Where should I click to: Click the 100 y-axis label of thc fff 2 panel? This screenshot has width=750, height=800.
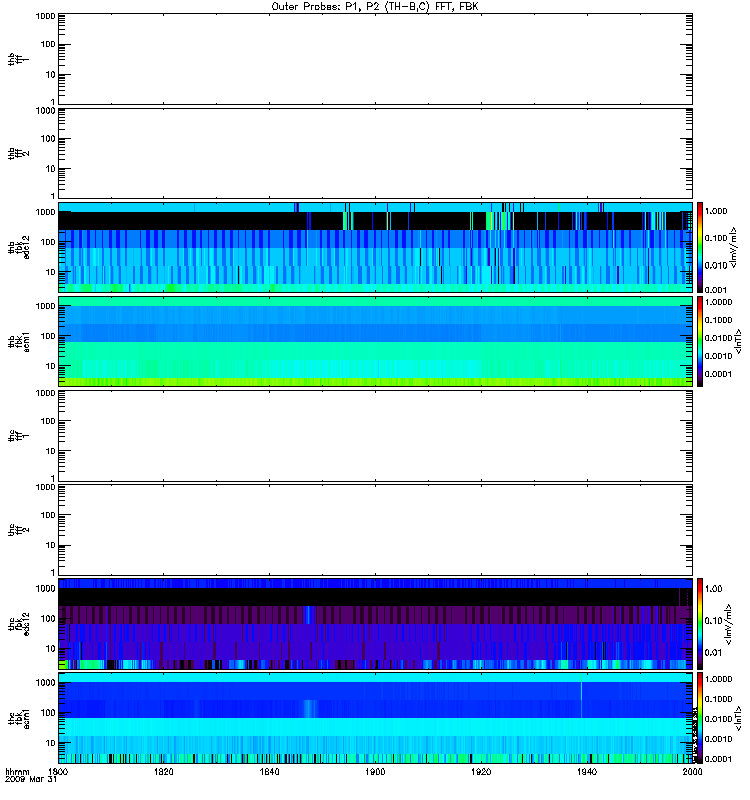[x=48, y=515]
